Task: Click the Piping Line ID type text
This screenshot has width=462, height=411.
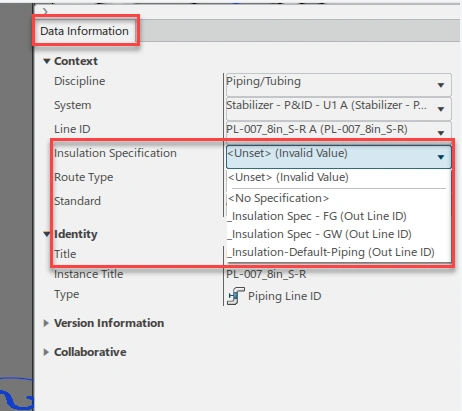Action: [x=284, y=296]
